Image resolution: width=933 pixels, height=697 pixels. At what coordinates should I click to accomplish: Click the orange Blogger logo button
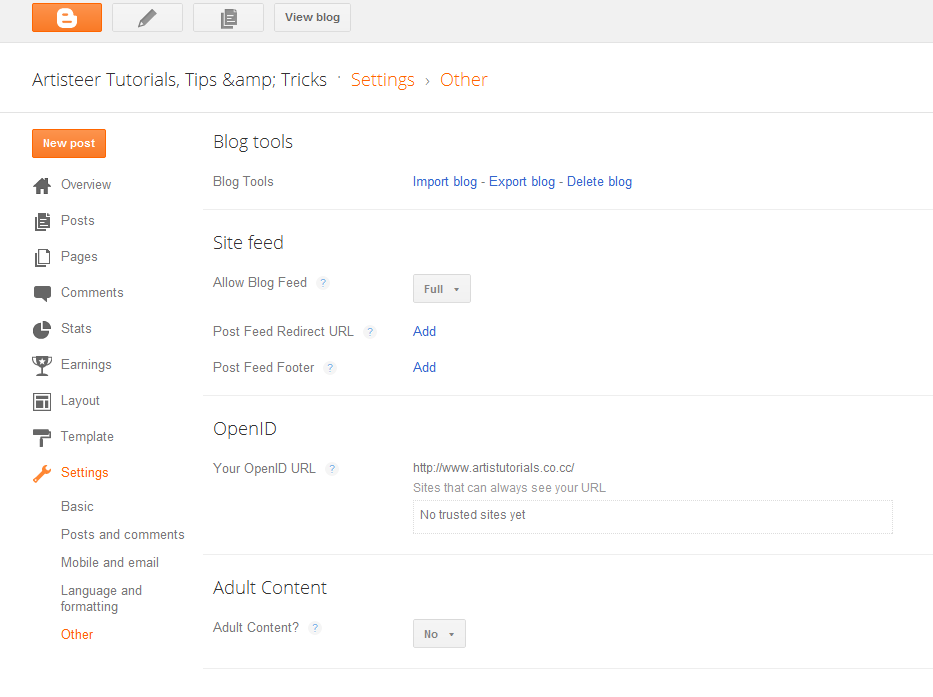pos(67,17)
